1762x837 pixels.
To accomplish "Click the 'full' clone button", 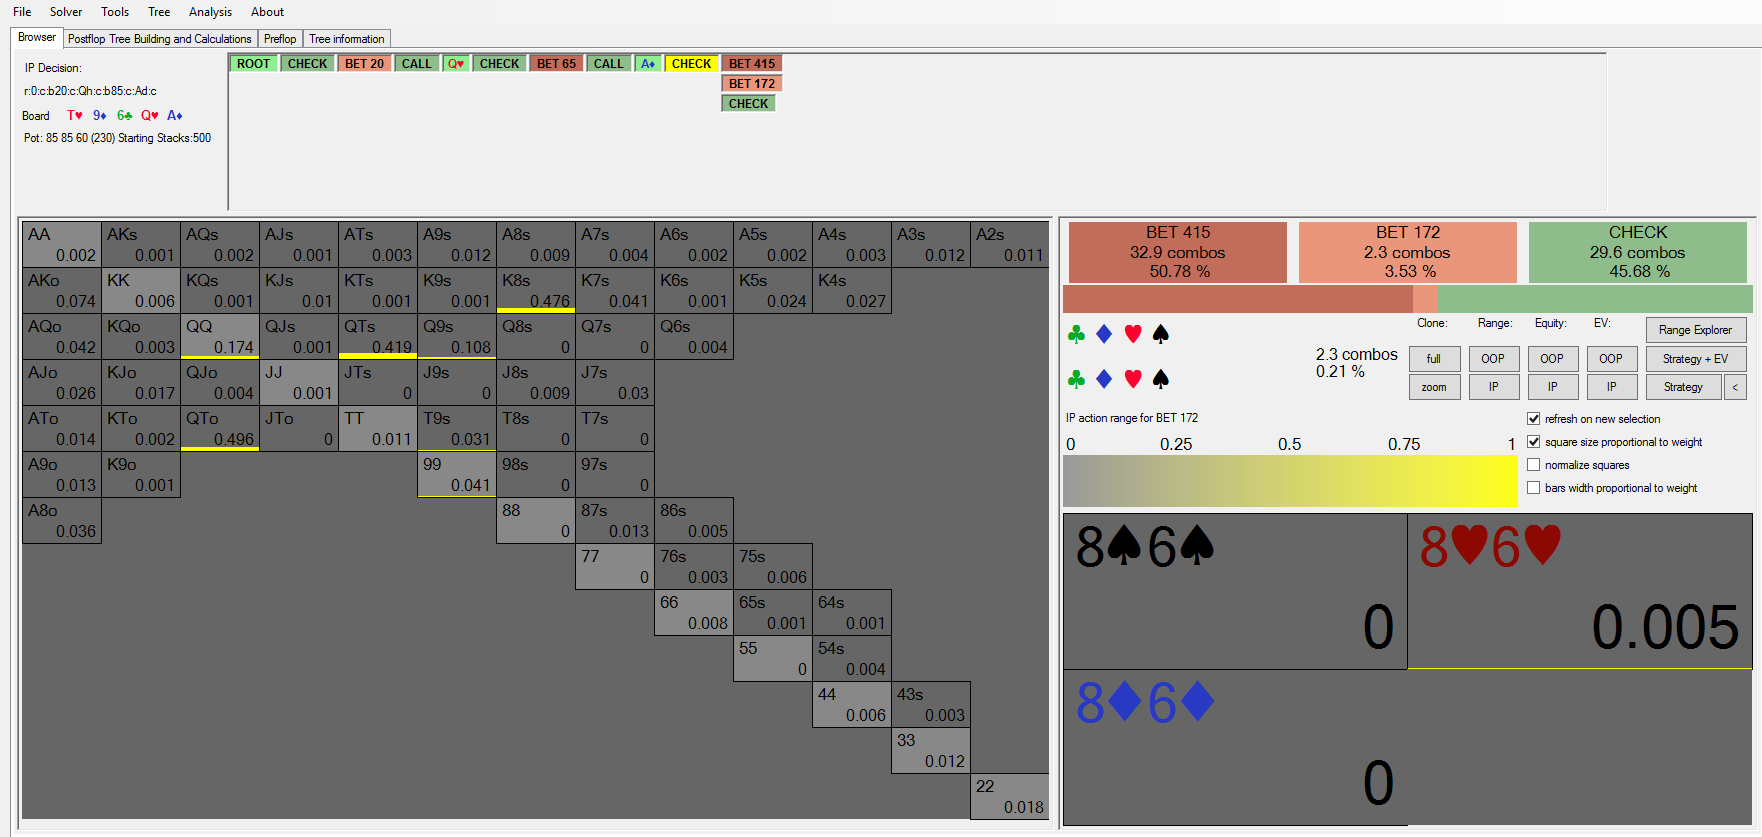I will coord(1435,359).
